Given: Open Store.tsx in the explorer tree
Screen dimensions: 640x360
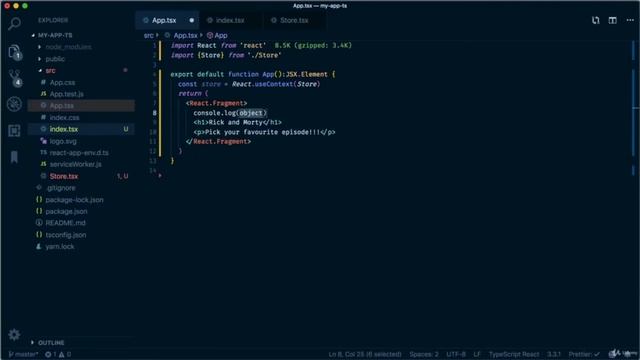Looking at the screenshot, I should pyautogui.click(x=64, y=176).
